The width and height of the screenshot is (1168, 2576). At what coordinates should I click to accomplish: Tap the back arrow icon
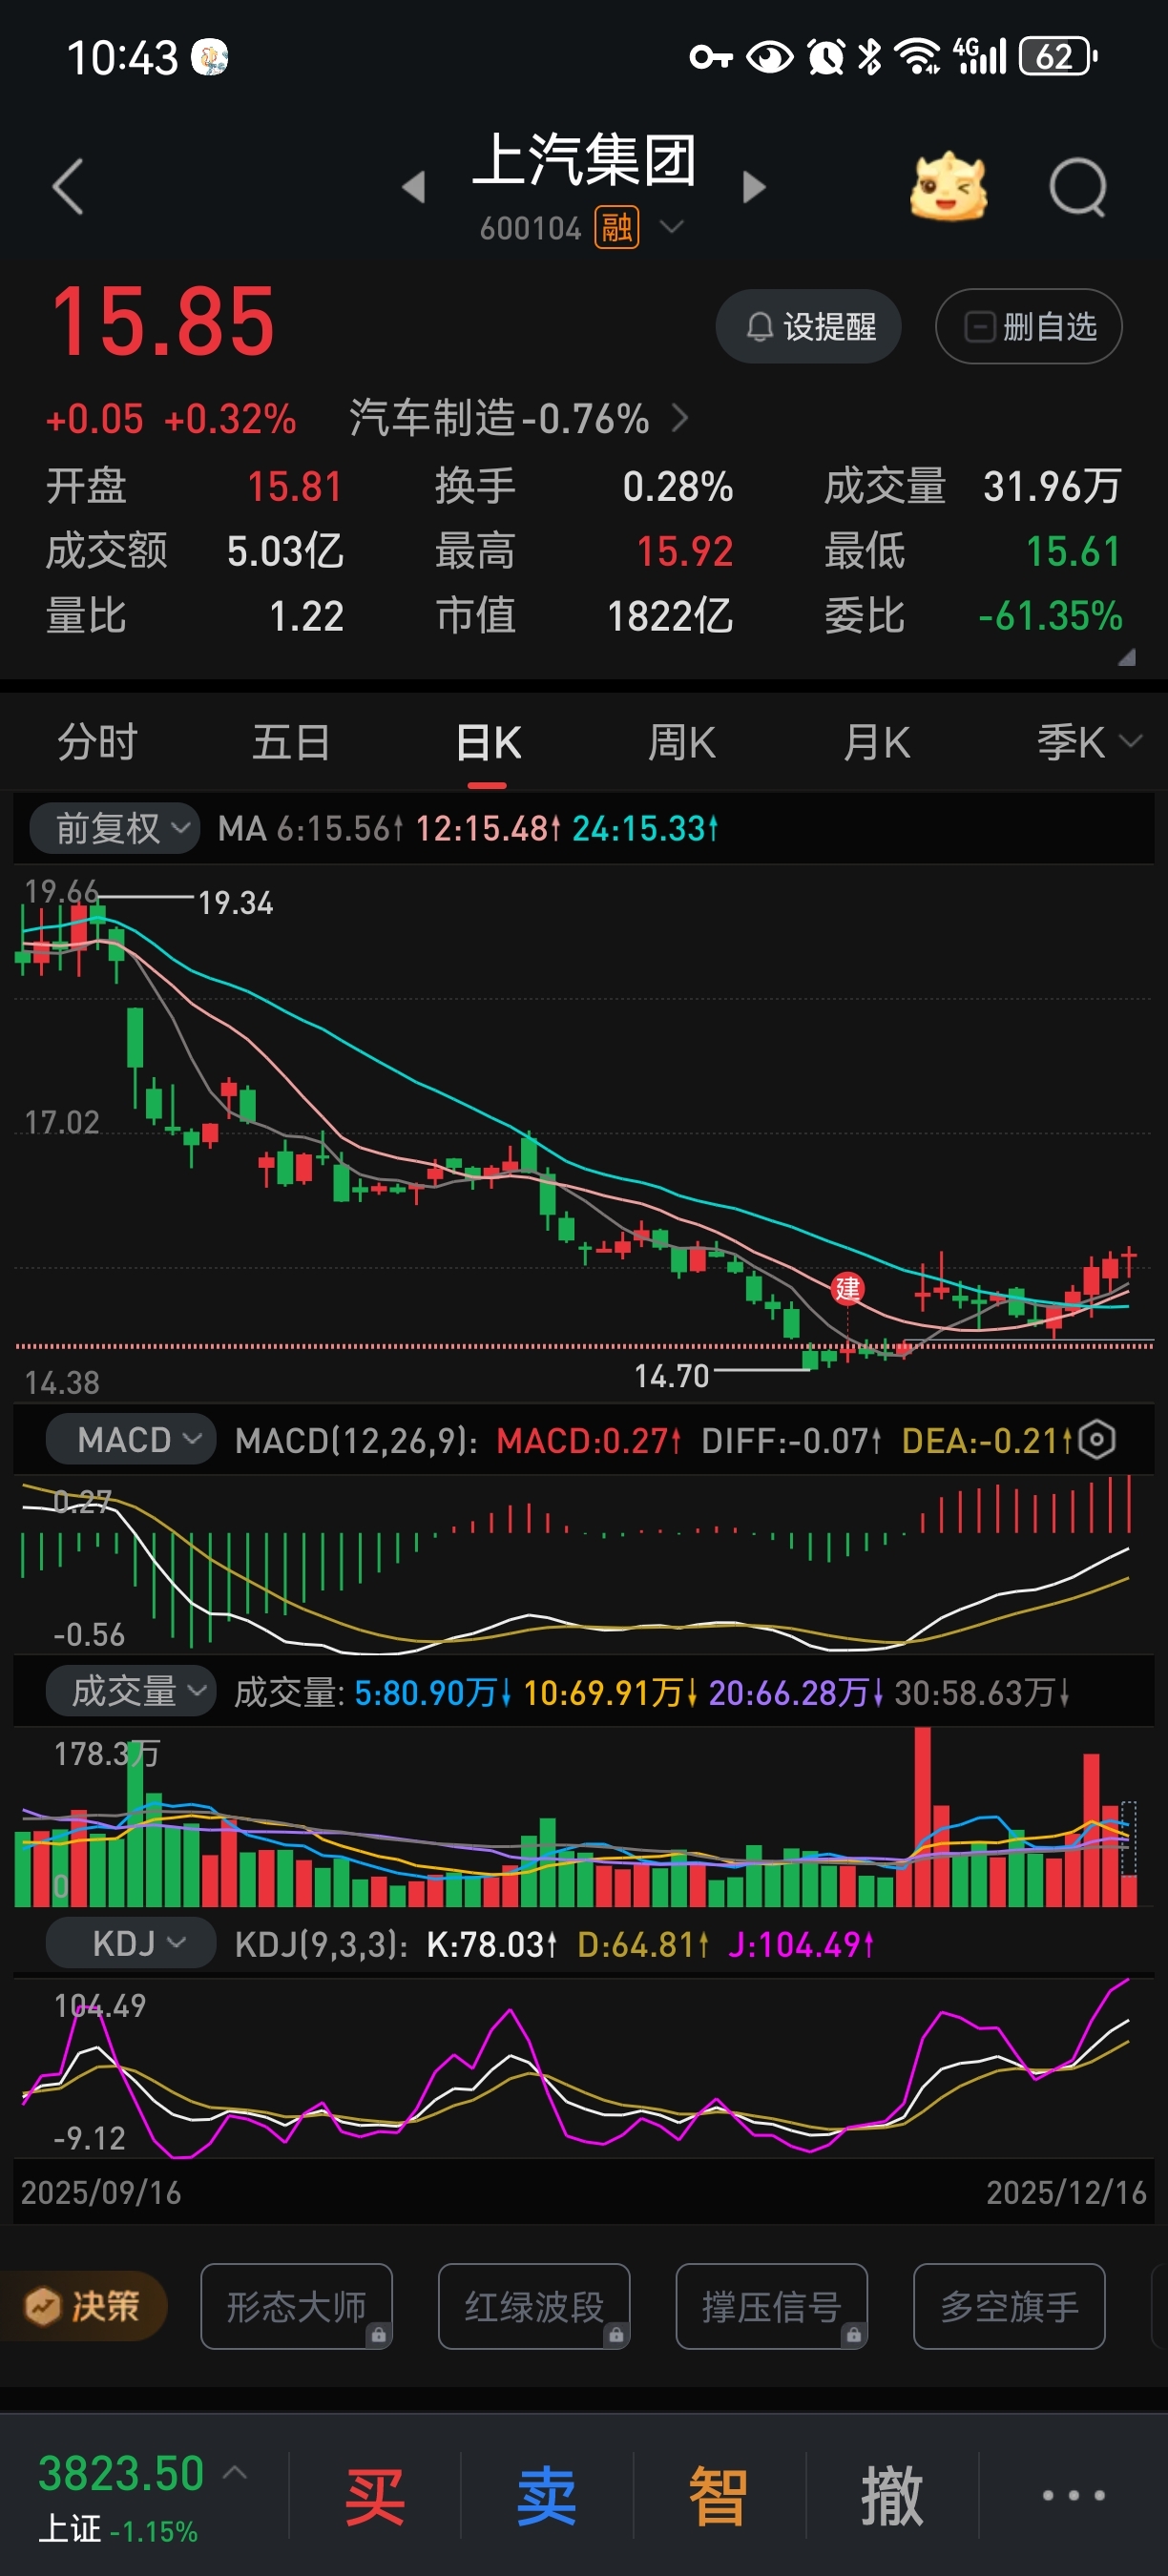[68, 187]
